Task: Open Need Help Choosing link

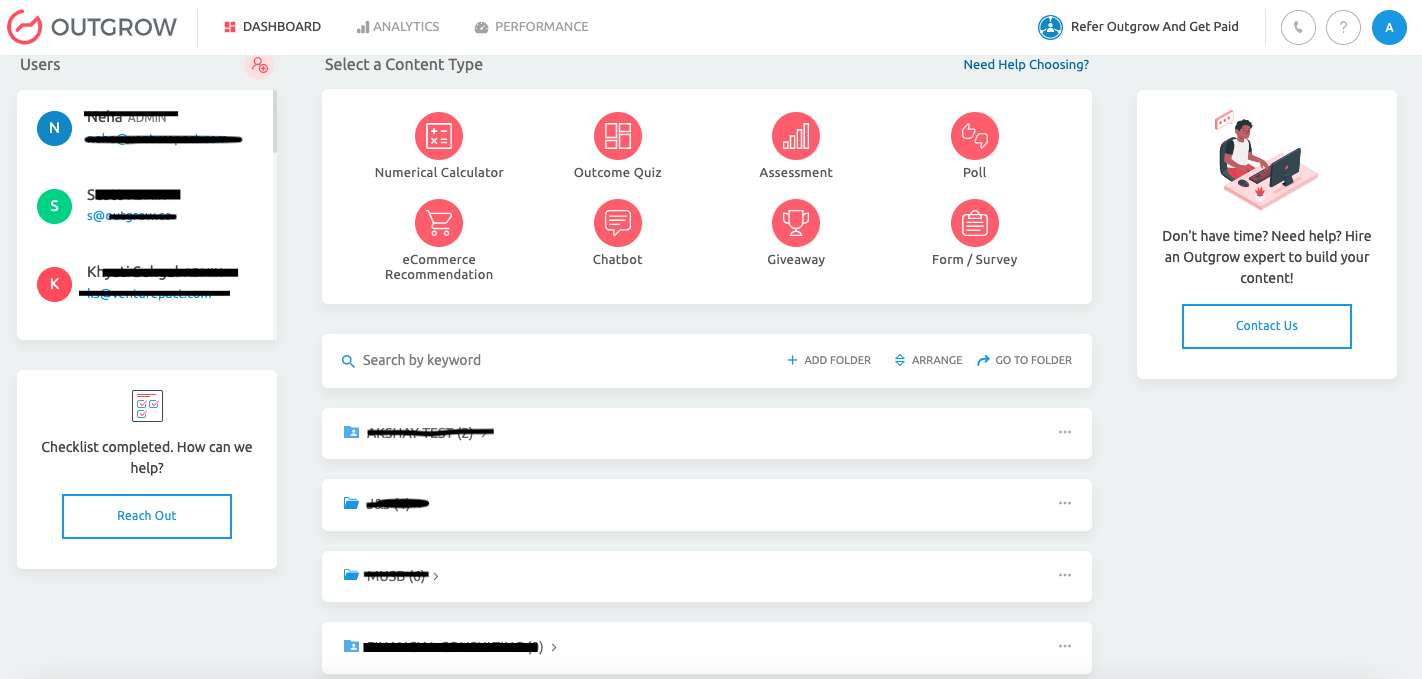Action: coord(1026,65)
